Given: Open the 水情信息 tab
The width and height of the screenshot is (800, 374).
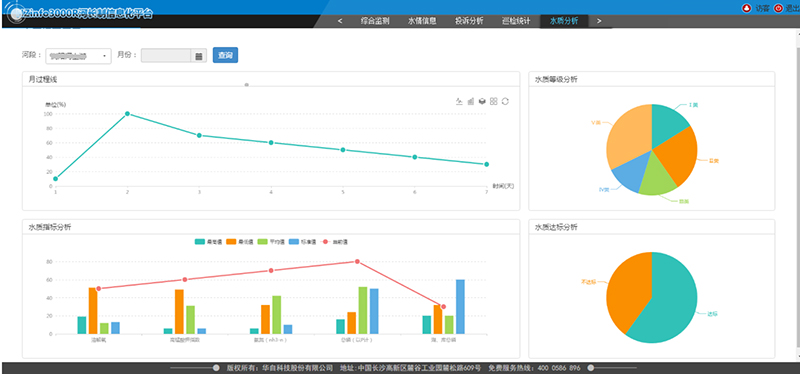Looking at the screenshot, I should [422, 21].
